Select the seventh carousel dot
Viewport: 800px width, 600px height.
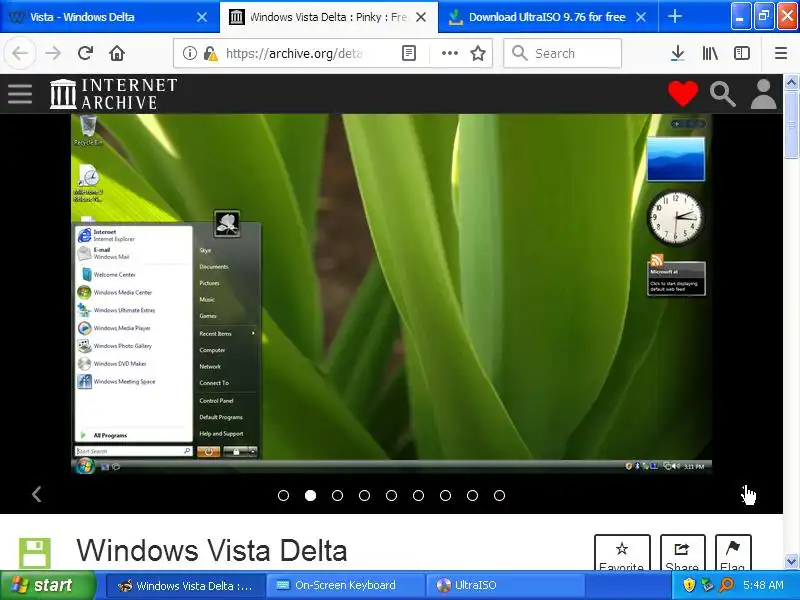[x=445, y=495]
